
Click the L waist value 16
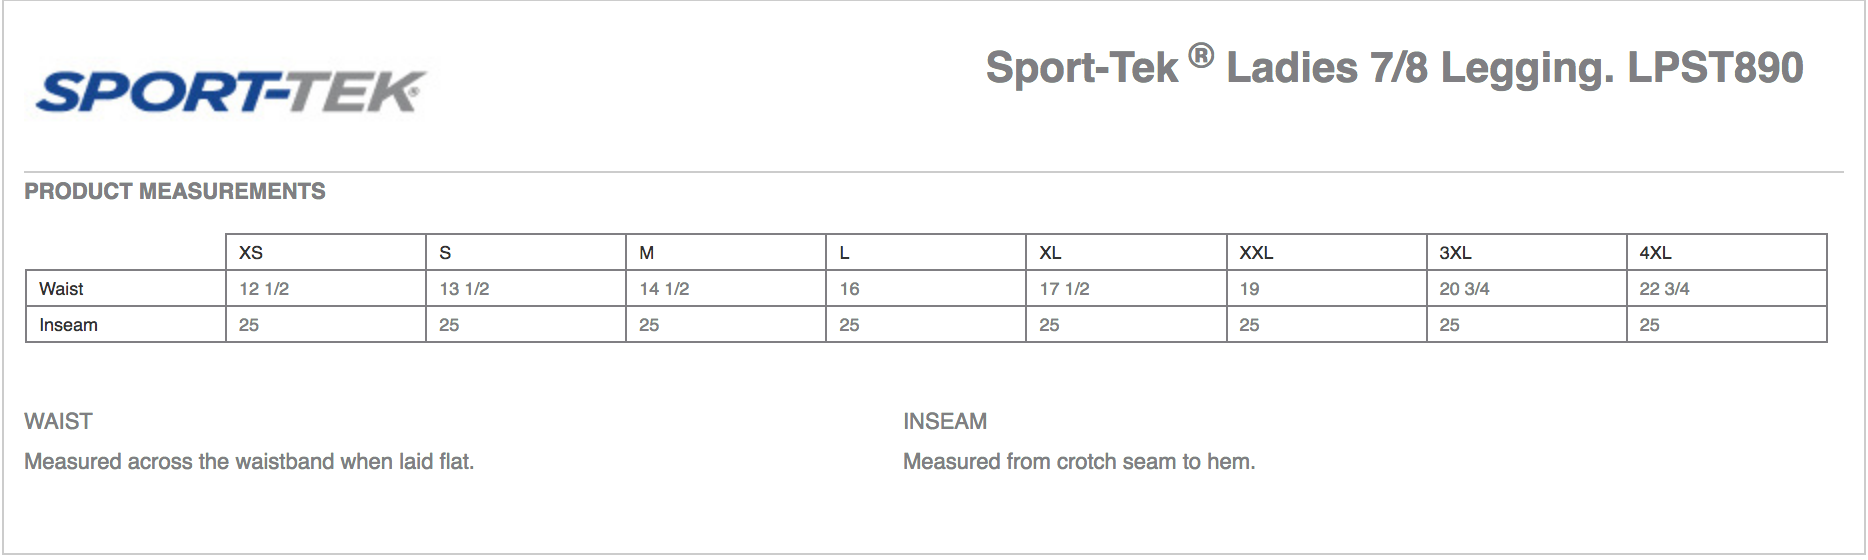click(x=849, y=289)
